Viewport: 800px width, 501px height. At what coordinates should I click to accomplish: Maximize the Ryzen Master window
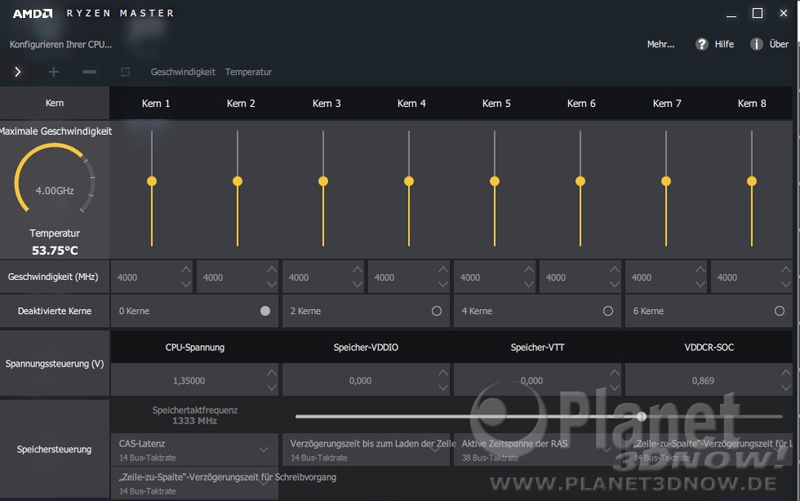click(758, 13)
